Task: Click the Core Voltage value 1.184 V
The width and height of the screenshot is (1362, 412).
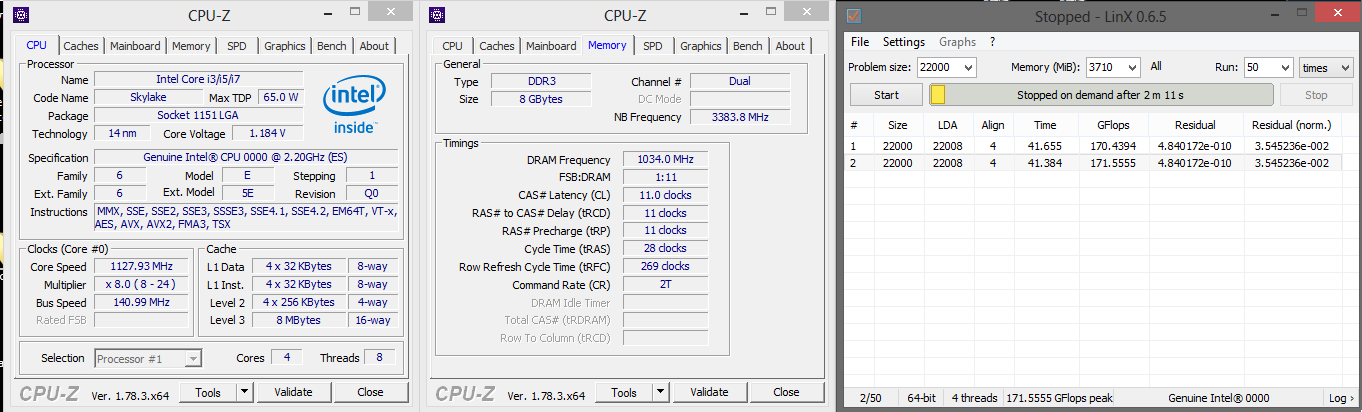Action: click(x=267, y=133)
